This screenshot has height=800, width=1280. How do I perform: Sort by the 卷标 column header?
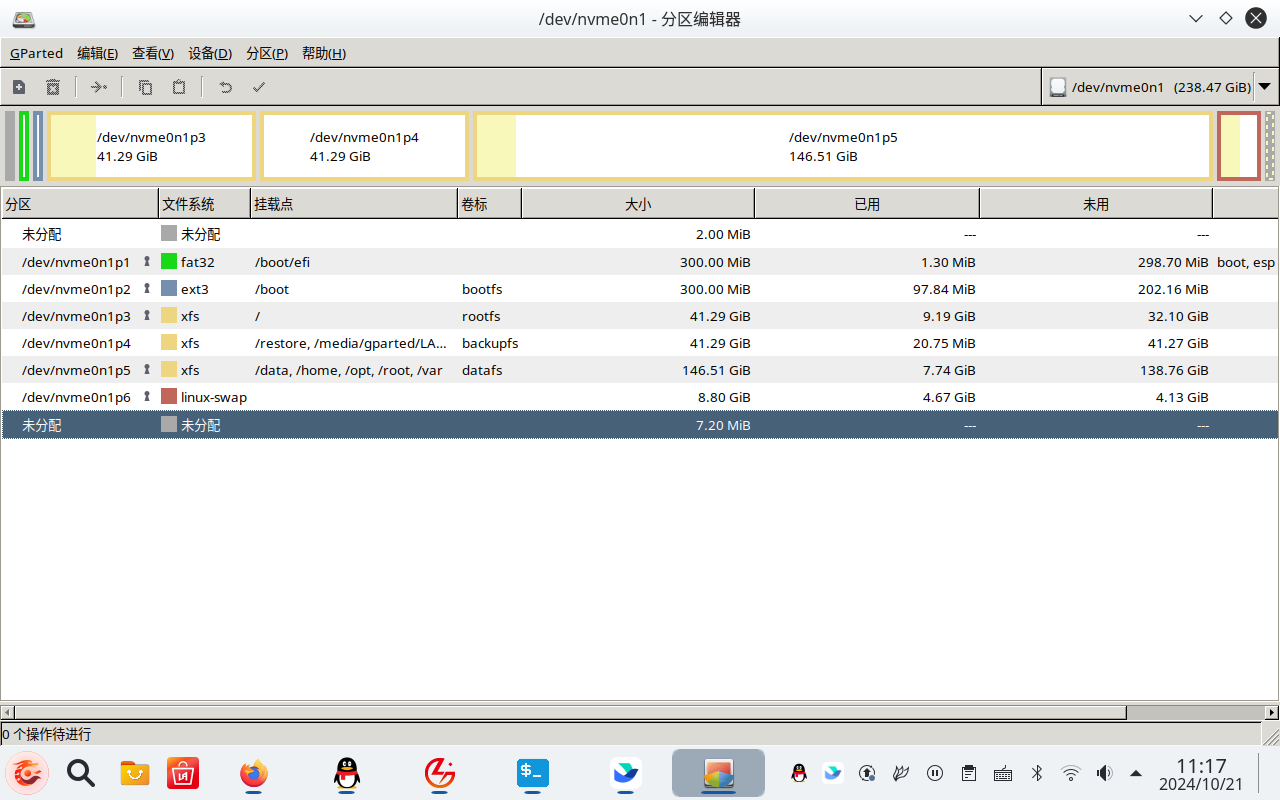coord(489,204)
